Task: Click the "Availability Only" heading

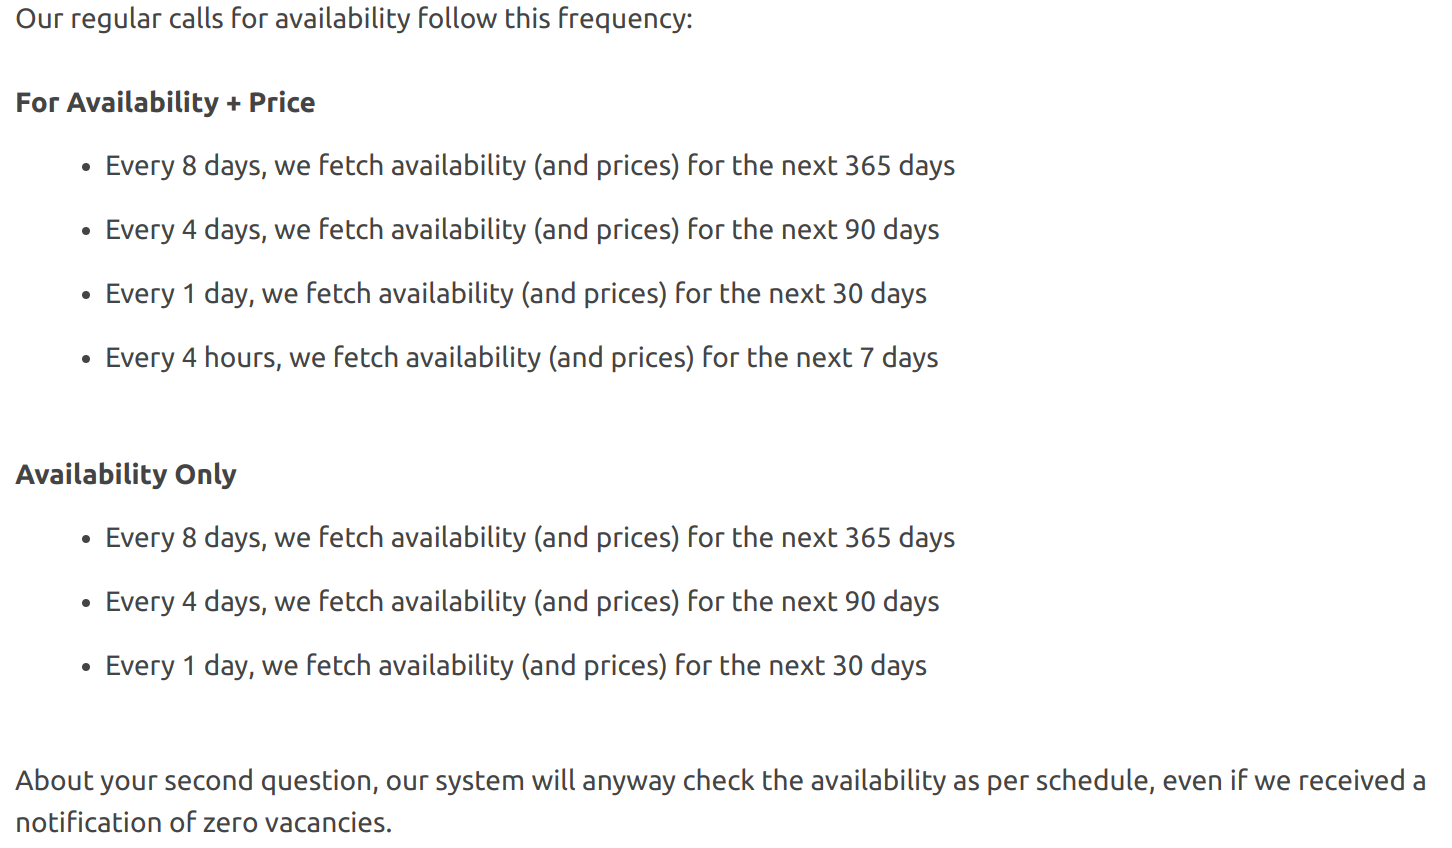Action: tap(126, 474)
